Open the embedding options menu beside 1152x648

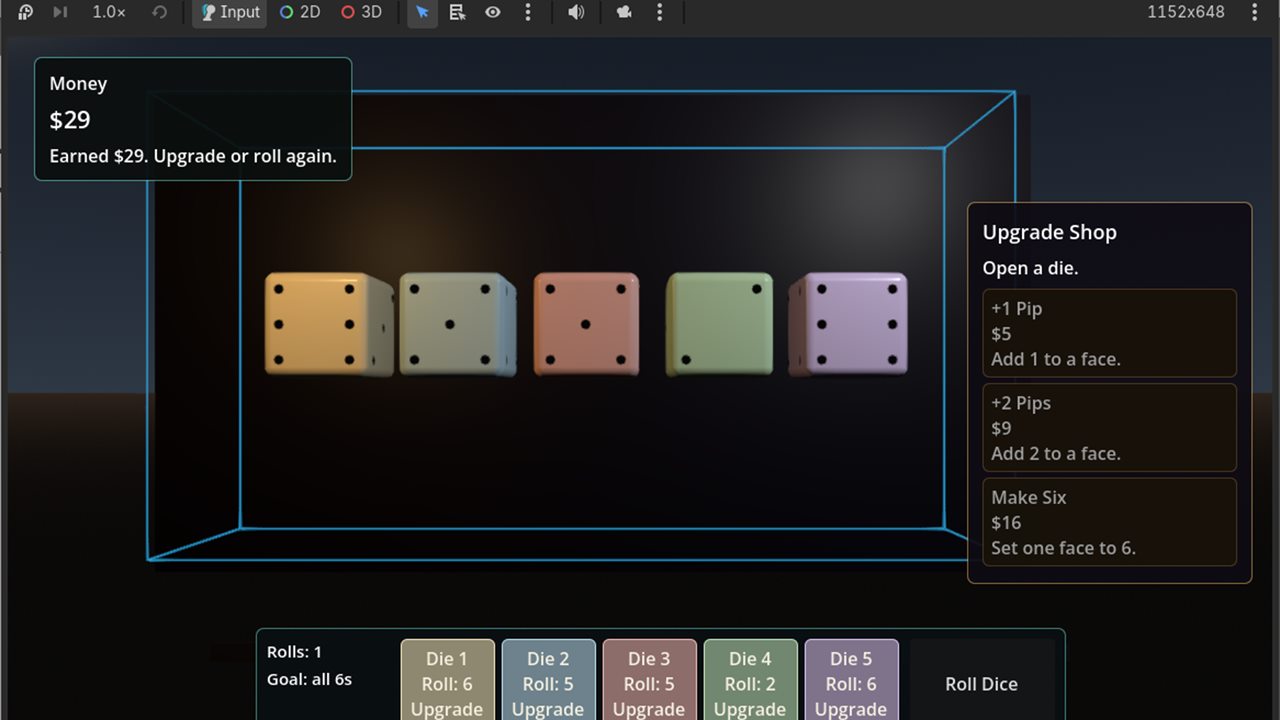click(x=1255, y=12)
